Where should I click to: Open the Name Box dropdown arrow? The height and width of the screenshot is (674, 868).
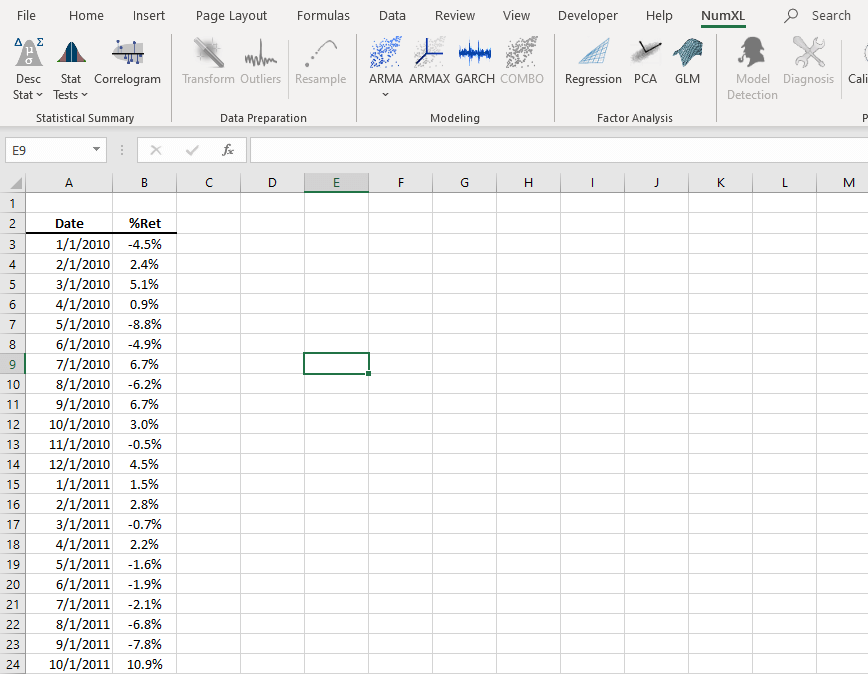tap(96, 150)
